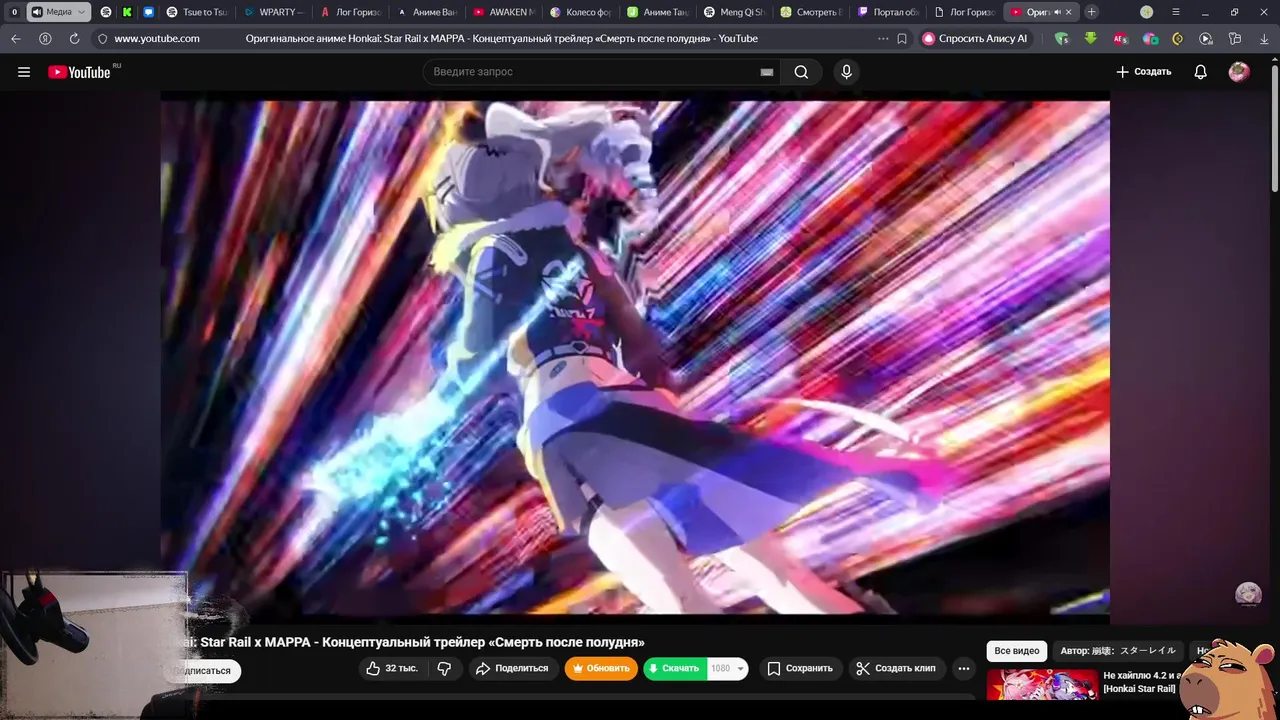Viewport: 1280px width, 720px height.
Task: Open the AF extension icon
Action: [1120, 39]
